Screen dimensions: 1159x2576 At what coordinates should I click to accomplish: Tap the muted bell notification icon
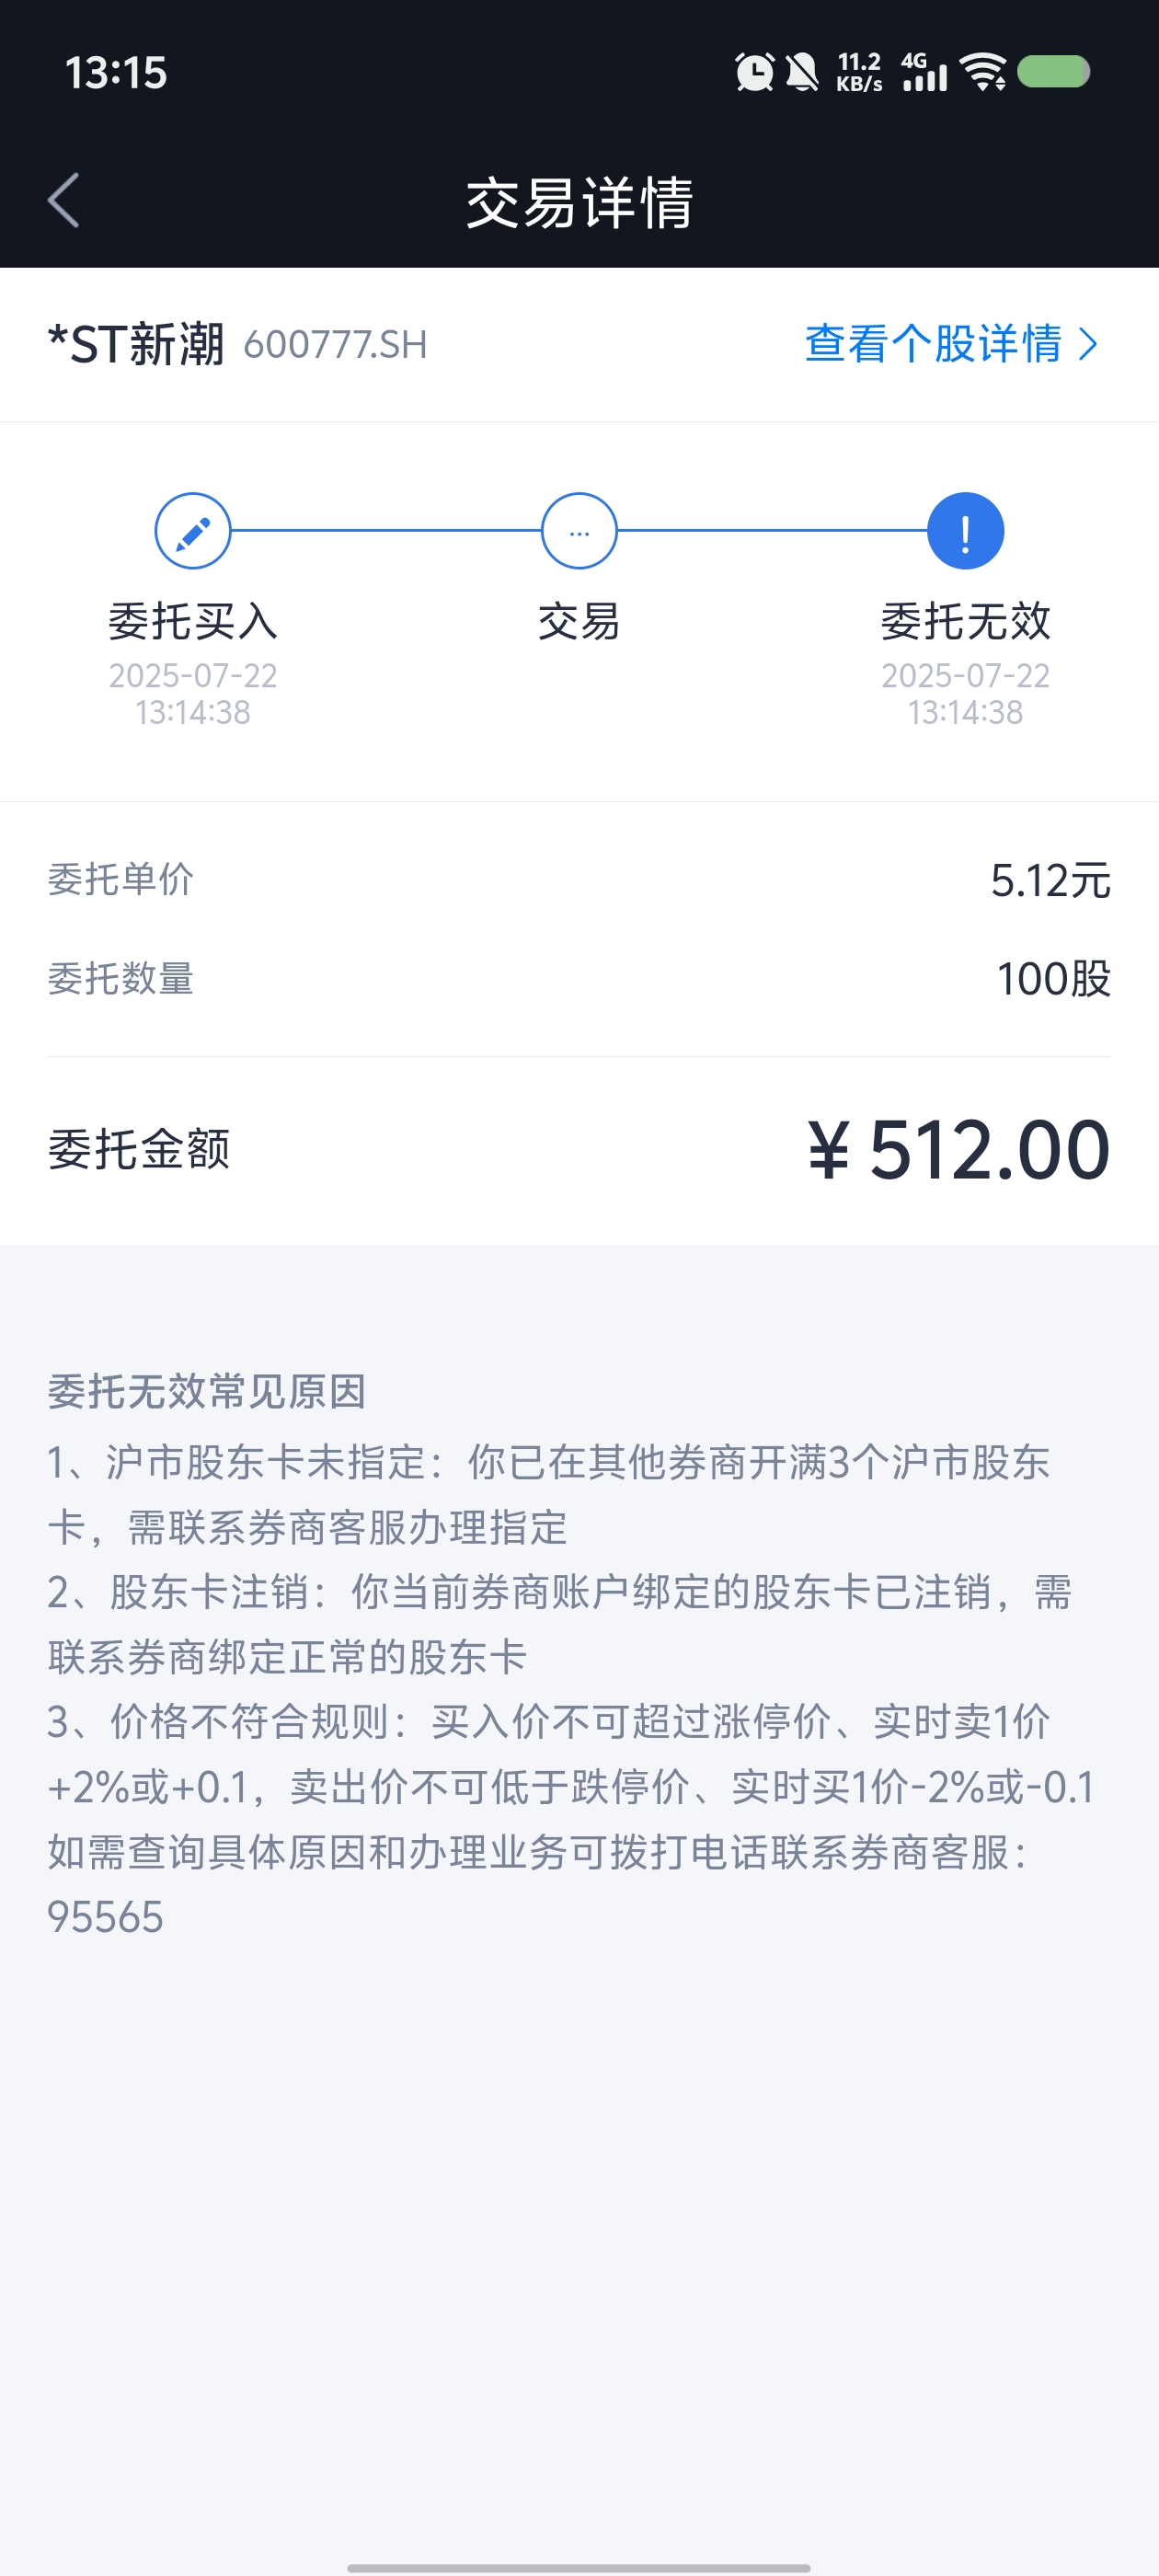(802, 72)
